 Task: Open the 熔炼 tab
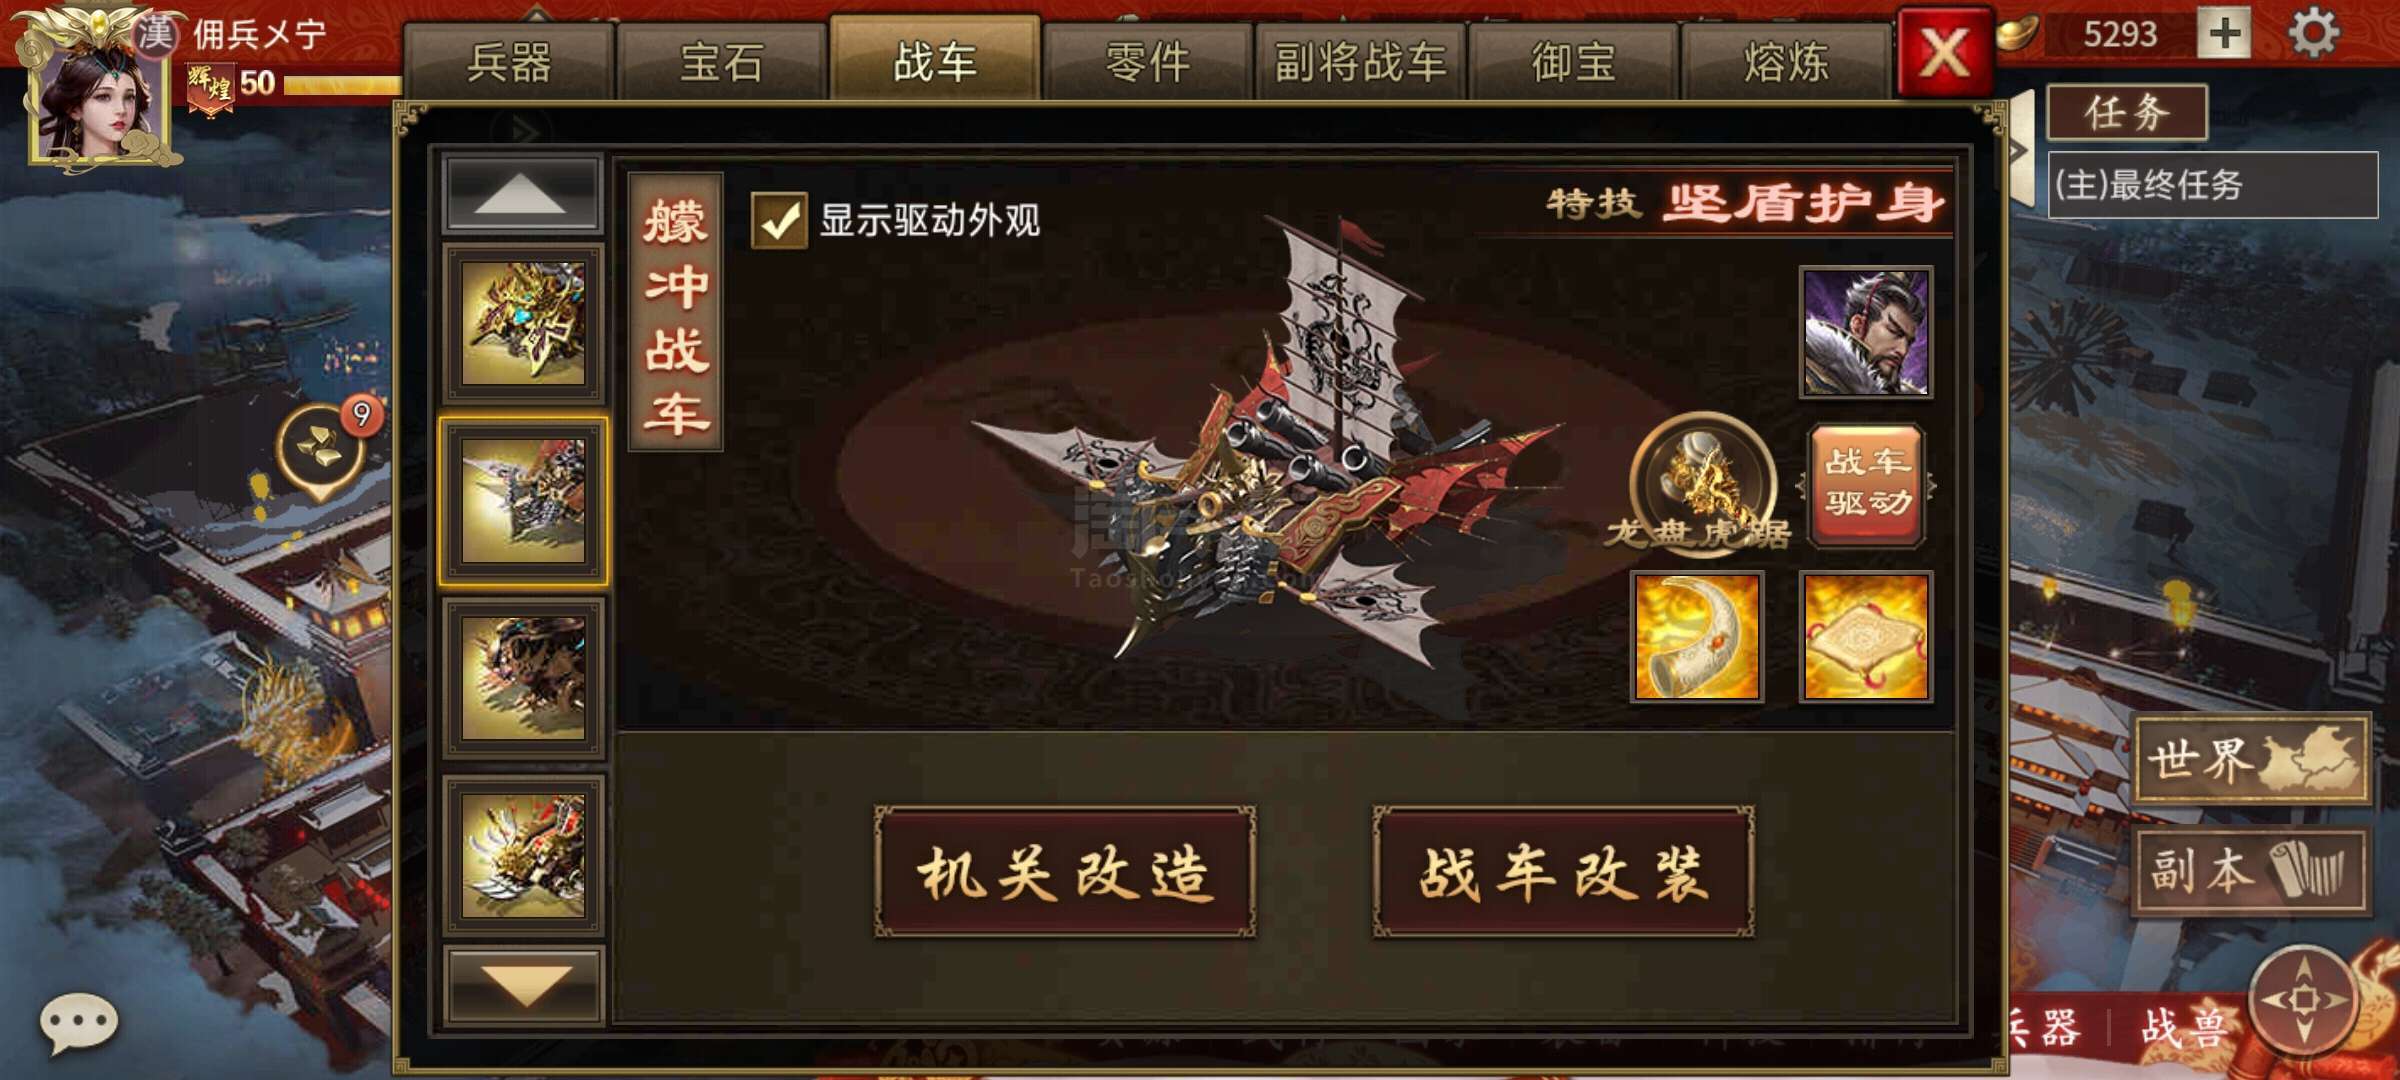click(x=1786, y=62)
